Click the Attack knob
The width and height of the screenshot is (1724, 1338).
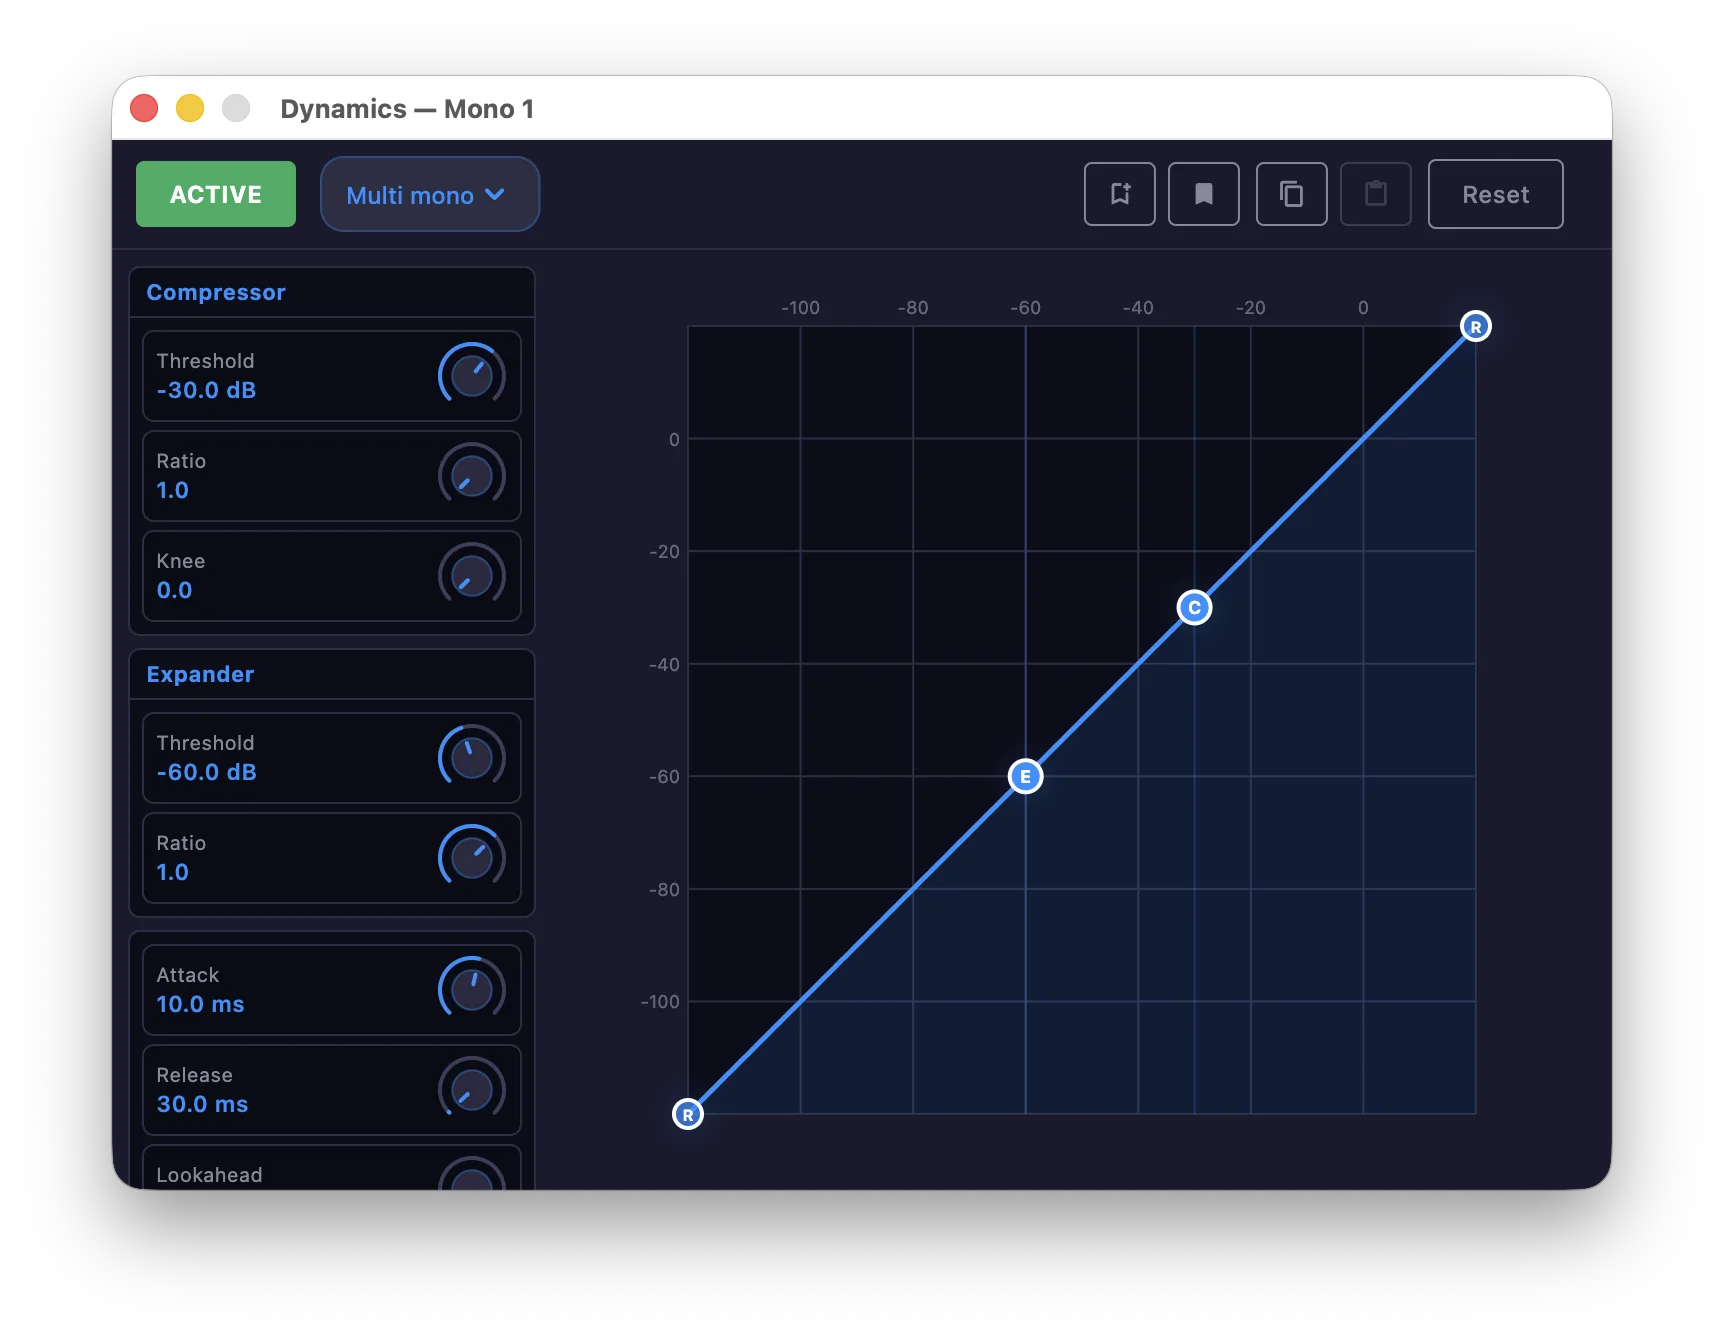[472, 990]
